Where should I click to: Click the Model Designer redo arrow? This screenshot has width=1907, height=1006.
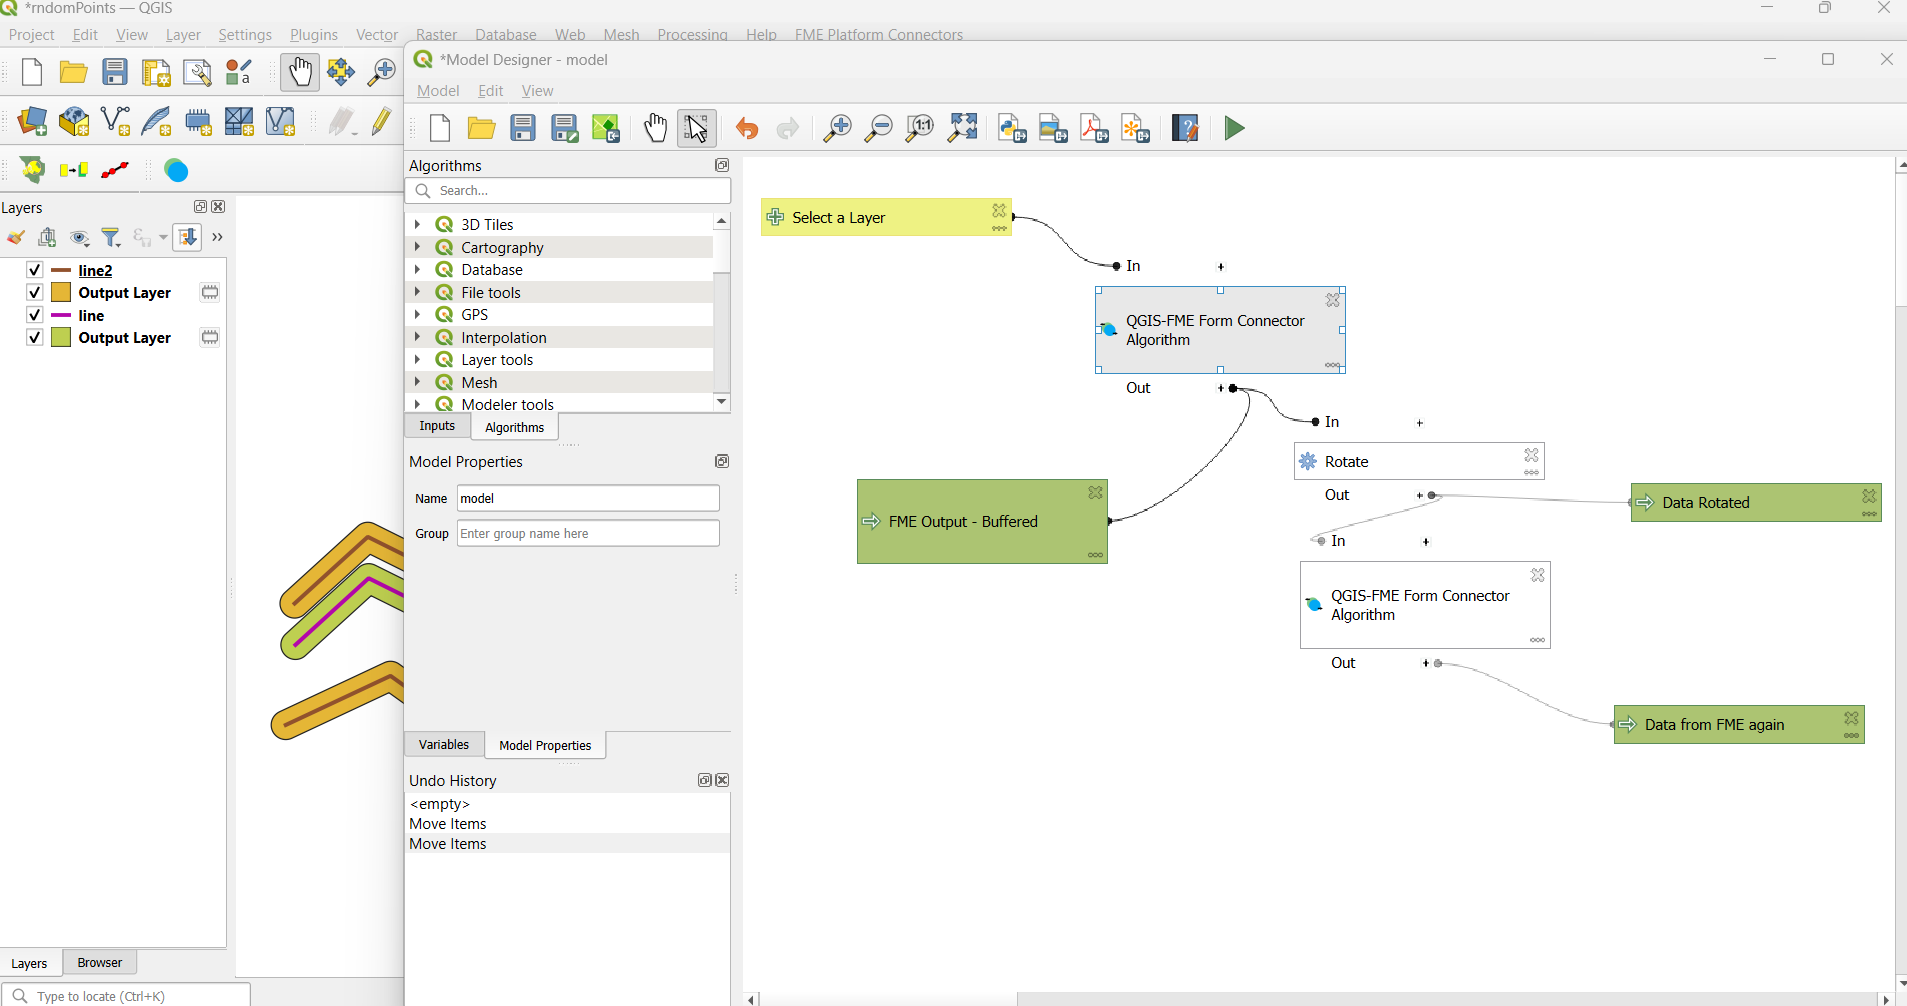(x=788, y=129)
